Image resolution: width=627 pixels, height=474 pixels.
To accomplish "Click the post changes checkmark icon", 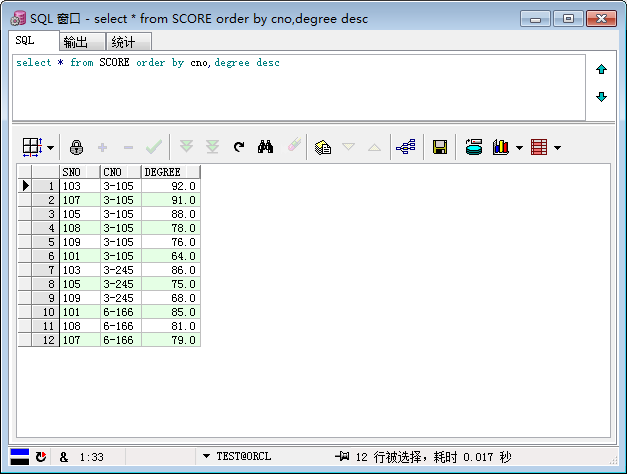I will click(154, 147).
